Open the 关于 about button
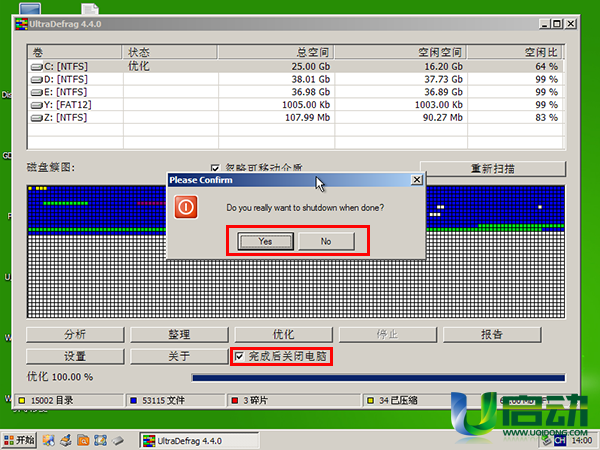This screenshot has width=600, height=450. [x=179, y=357]
